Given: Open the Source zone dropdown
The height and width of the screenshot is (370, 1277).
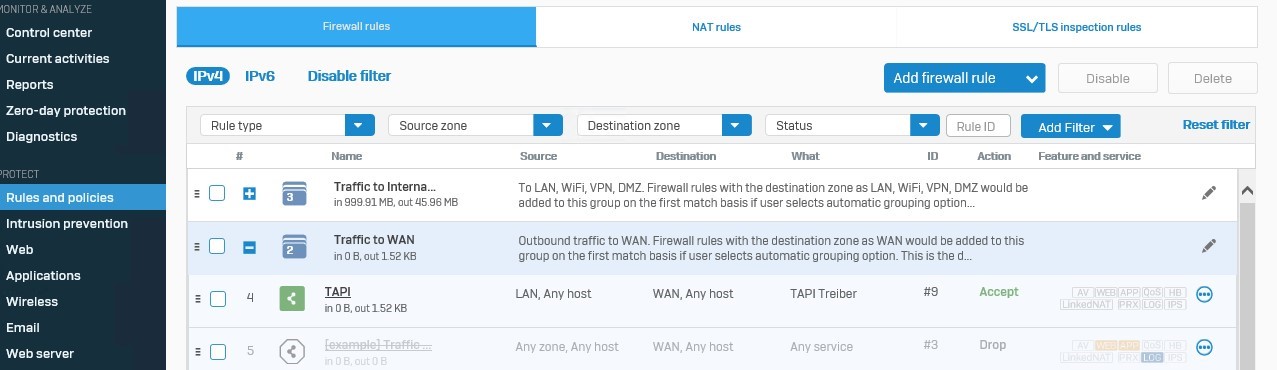Looking at the screenshot, I should coord(475,125).
